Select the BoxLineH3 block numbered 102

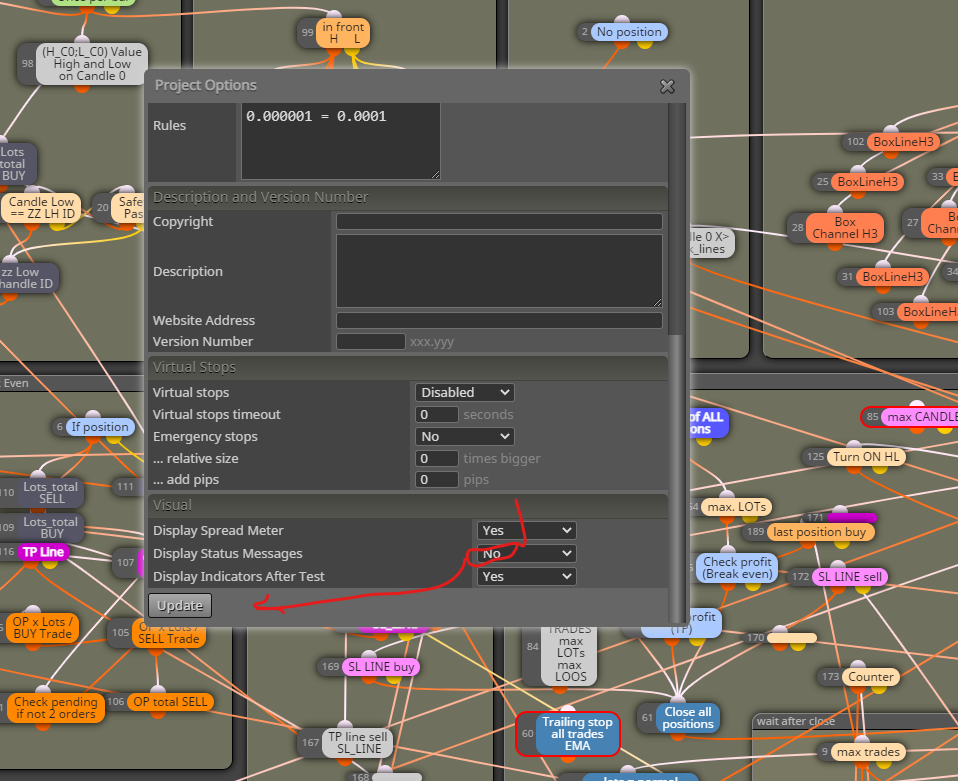903,142
